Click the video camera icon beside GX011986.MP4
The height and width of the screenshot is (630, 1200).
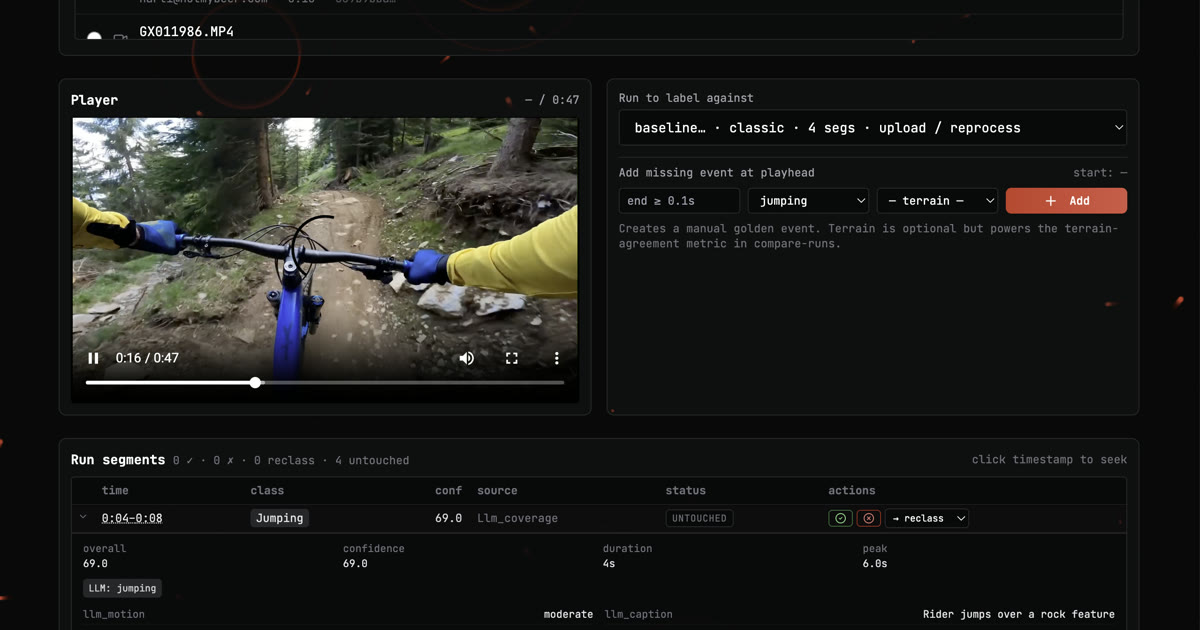pos(120,36)
